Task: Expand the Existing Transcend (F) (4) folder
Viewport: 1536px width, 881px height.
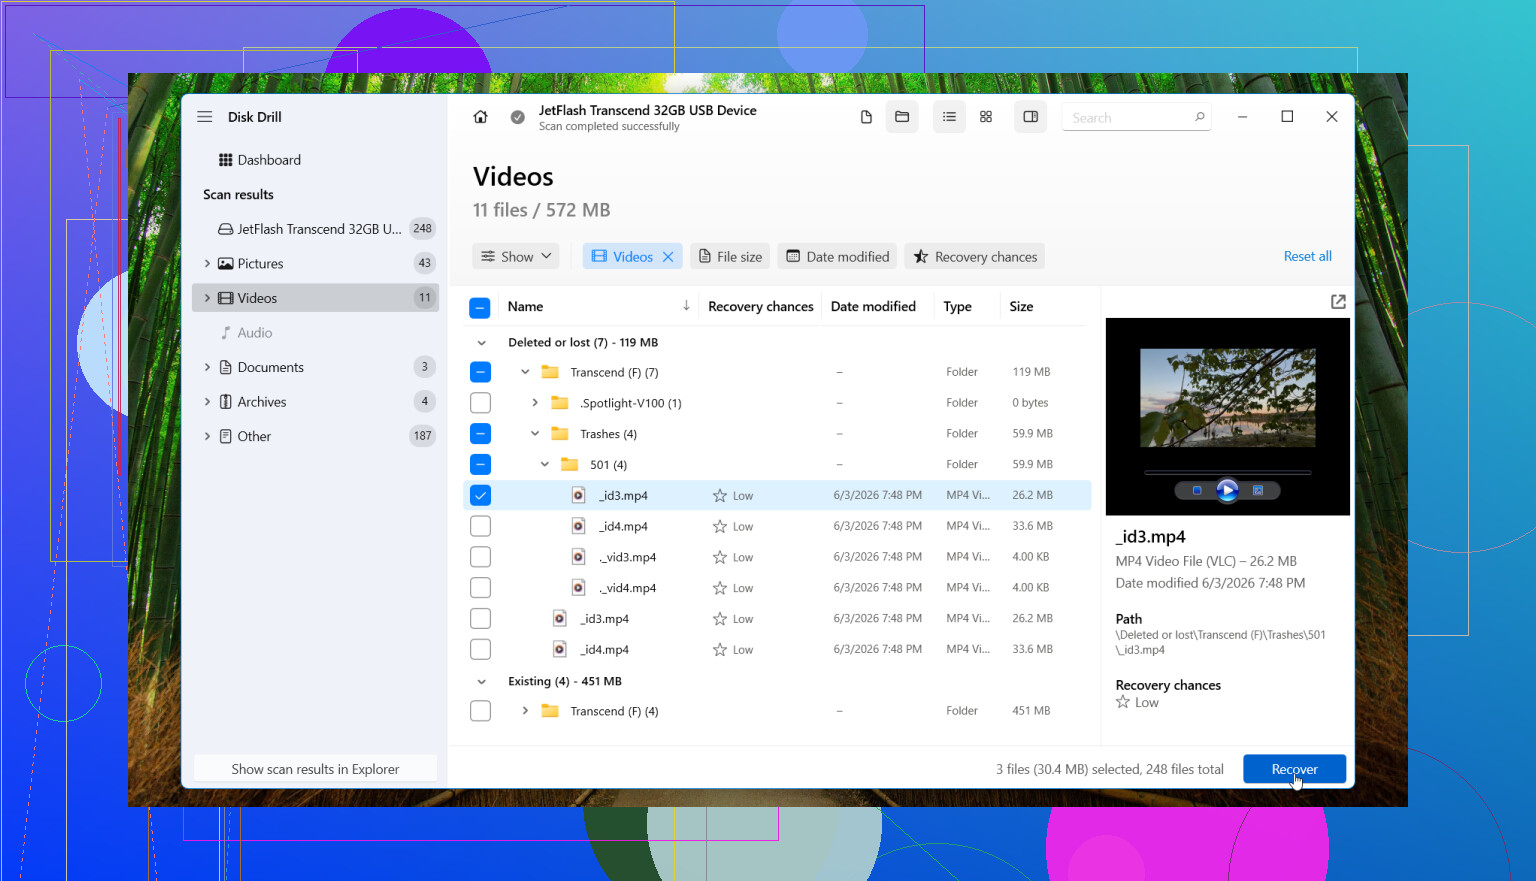Action: pos(525,711)
